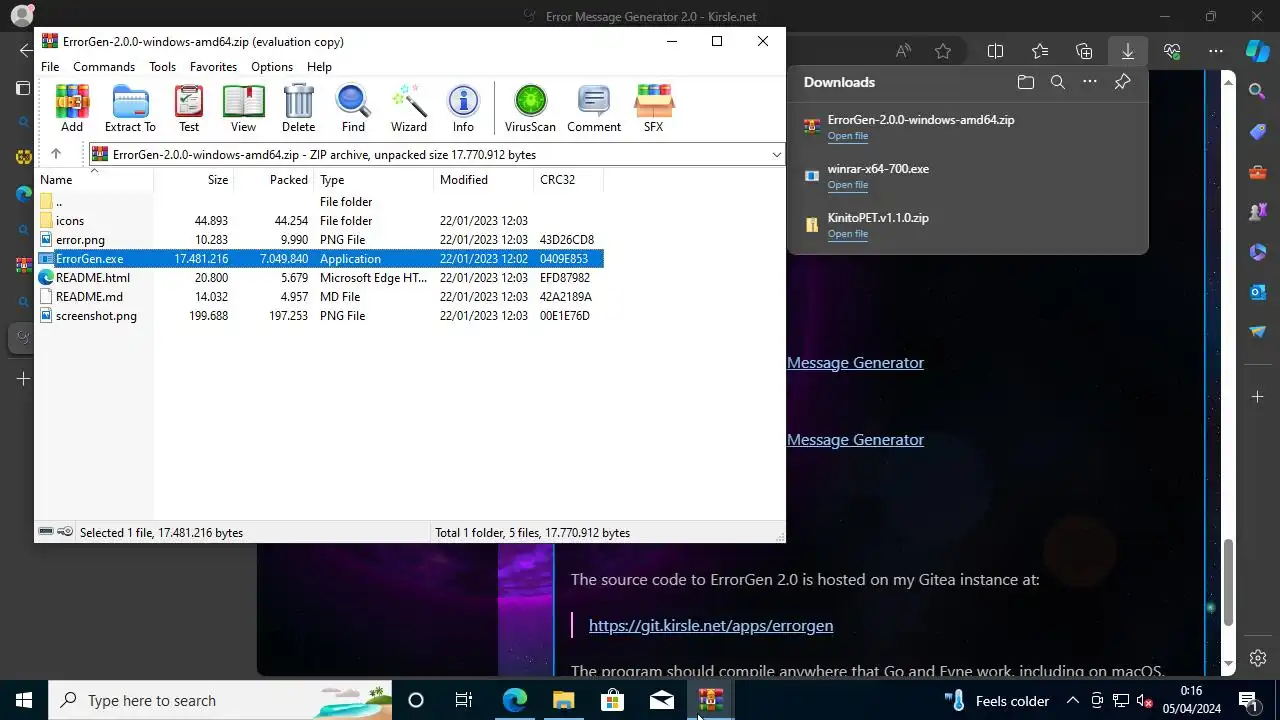Viewport: 1280px width, 720px height.
Task: Show hidden system tray icons
Action: click(1072, 700)
